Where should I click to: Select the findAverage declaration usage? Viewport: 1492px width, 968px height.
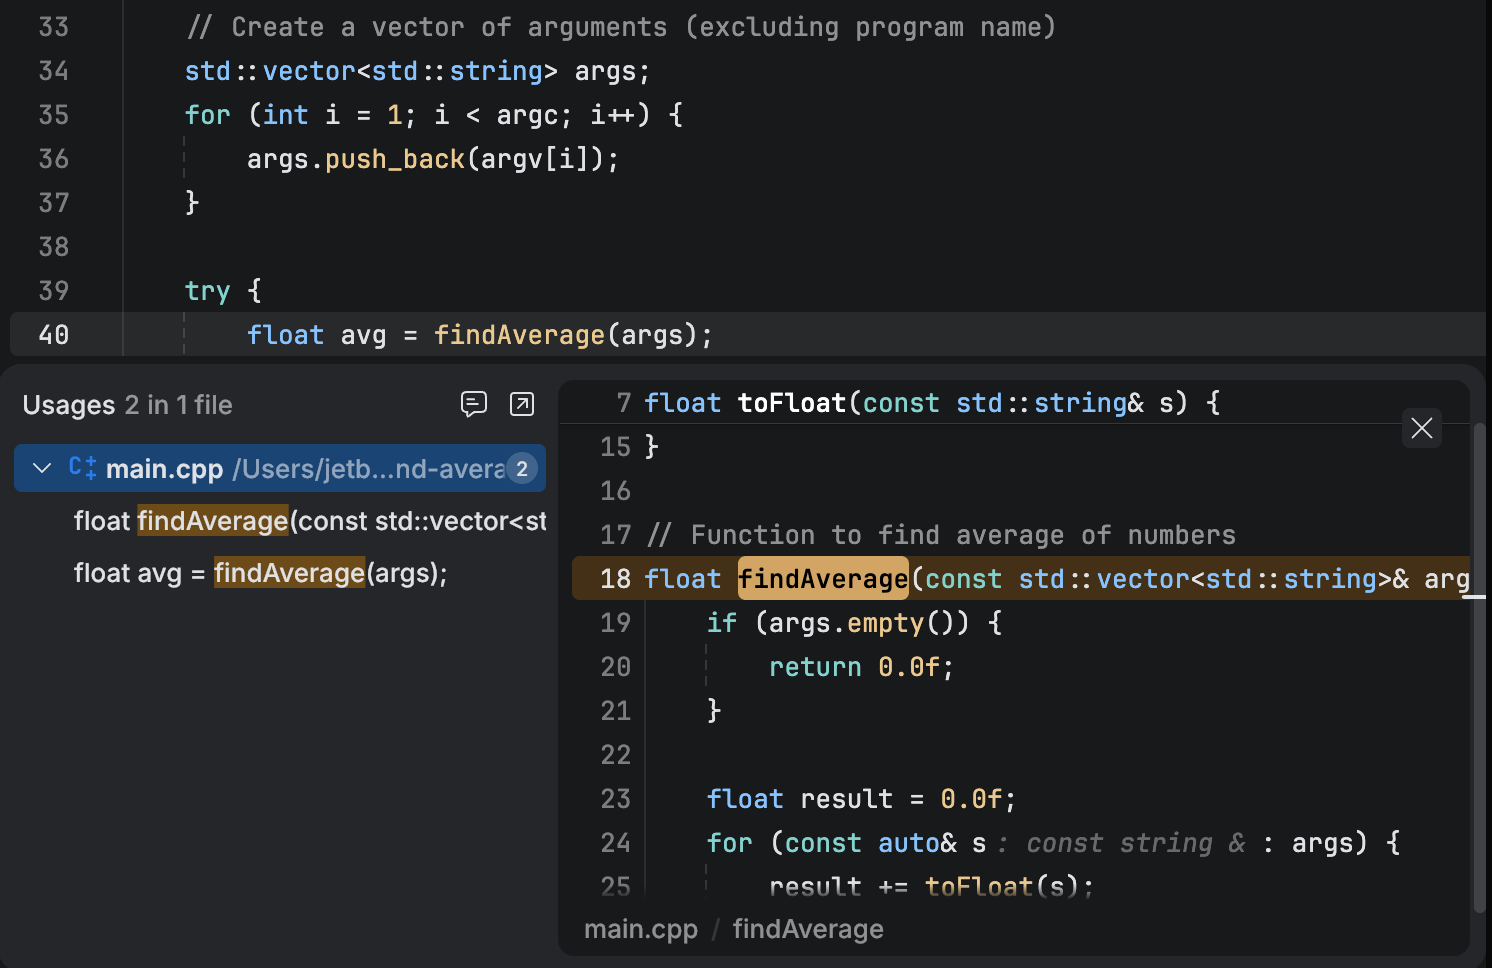coord(310,521)
